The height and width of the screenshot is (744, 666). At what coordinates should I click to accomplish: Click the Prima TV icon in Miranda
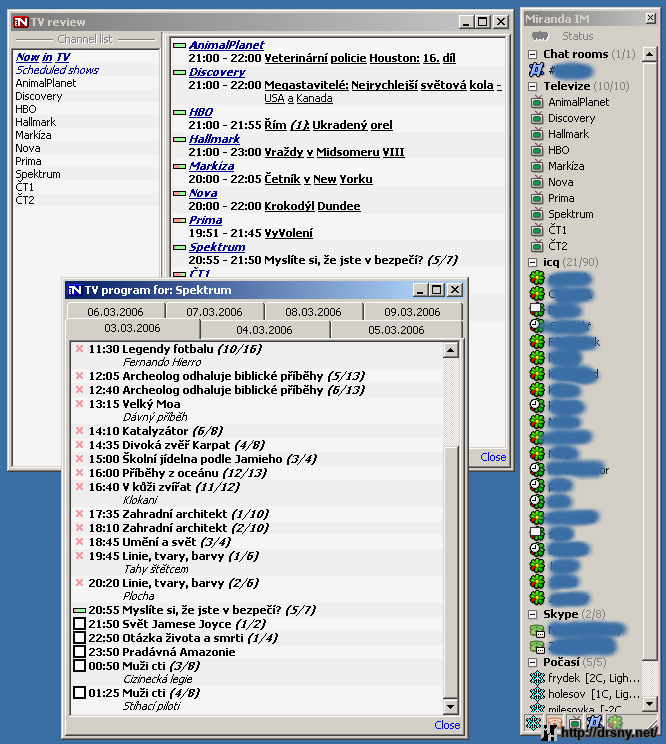pyautogui.click(x=537, y=198)
